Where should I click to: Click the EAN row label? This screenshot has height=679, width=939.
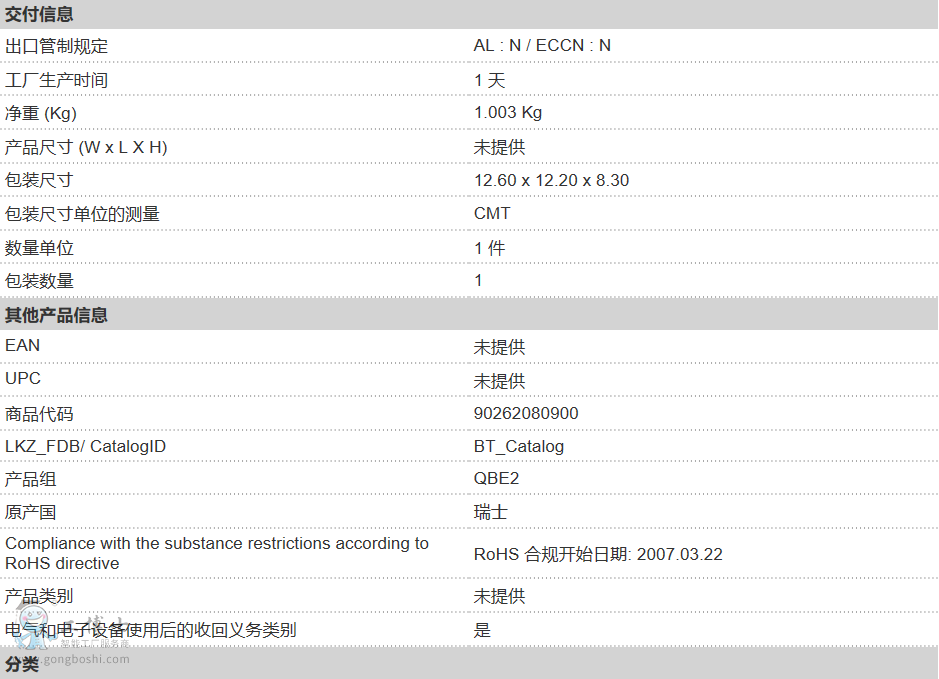point(23,346)
